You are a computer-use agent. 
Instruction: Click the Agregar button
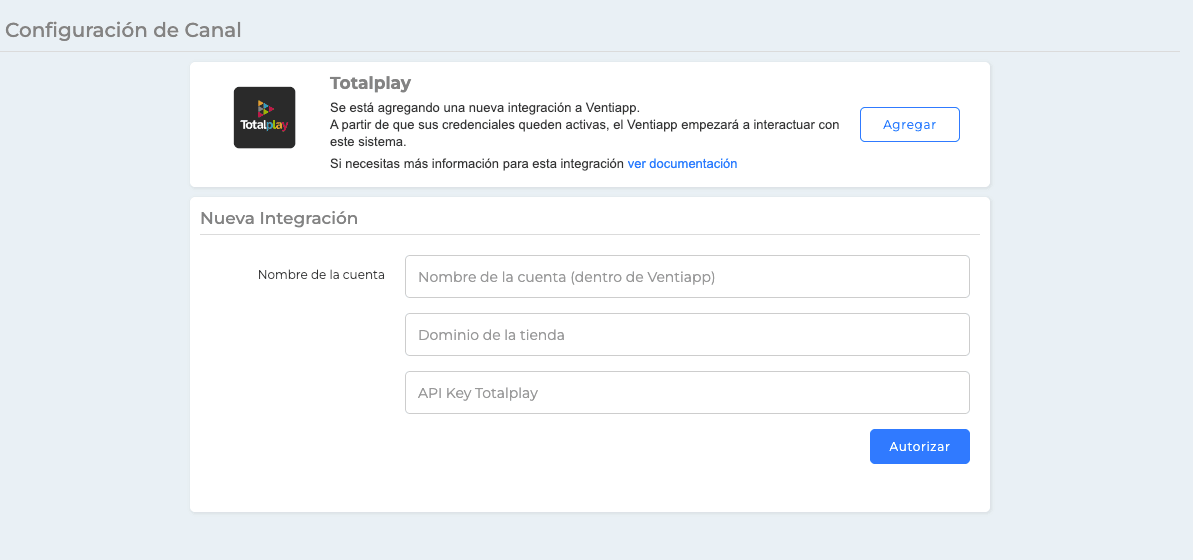[909, 125]
